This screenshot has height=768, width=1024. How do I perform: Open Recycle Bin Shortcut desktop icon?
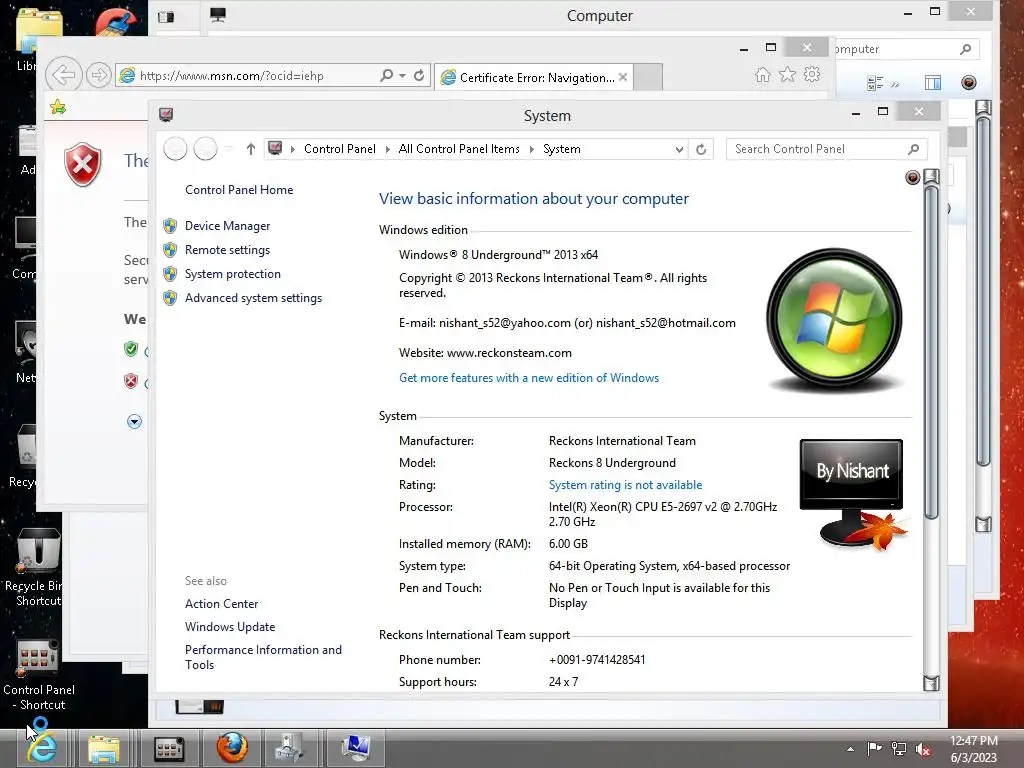[x=36, y=568]
